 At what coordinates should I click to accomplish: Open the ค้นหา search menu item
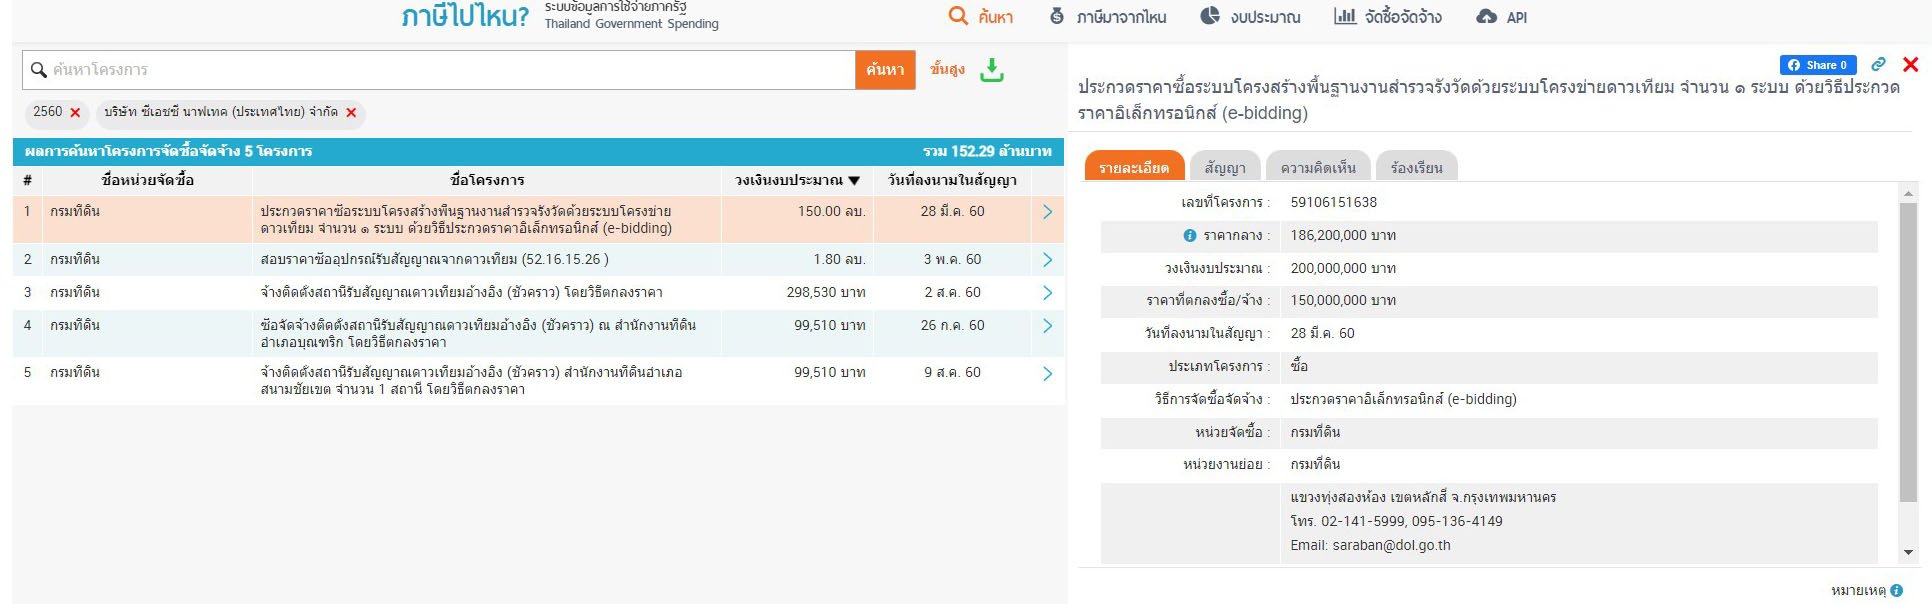(981, 17)
